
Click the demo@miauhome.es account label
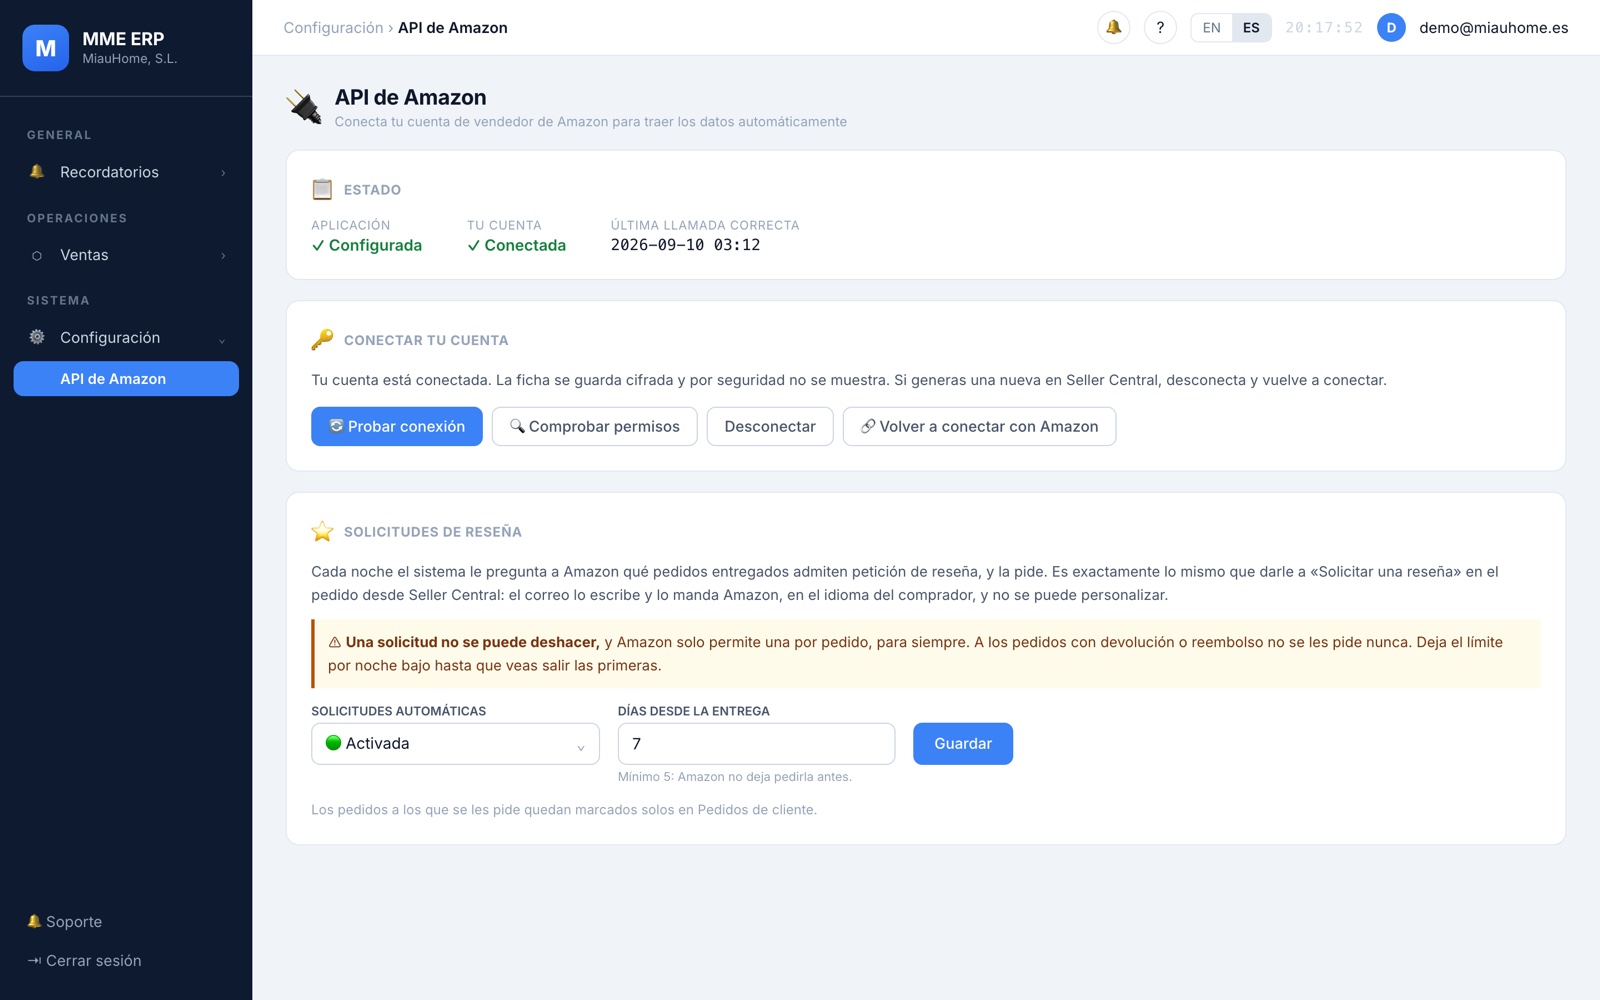coord(1493,28)
